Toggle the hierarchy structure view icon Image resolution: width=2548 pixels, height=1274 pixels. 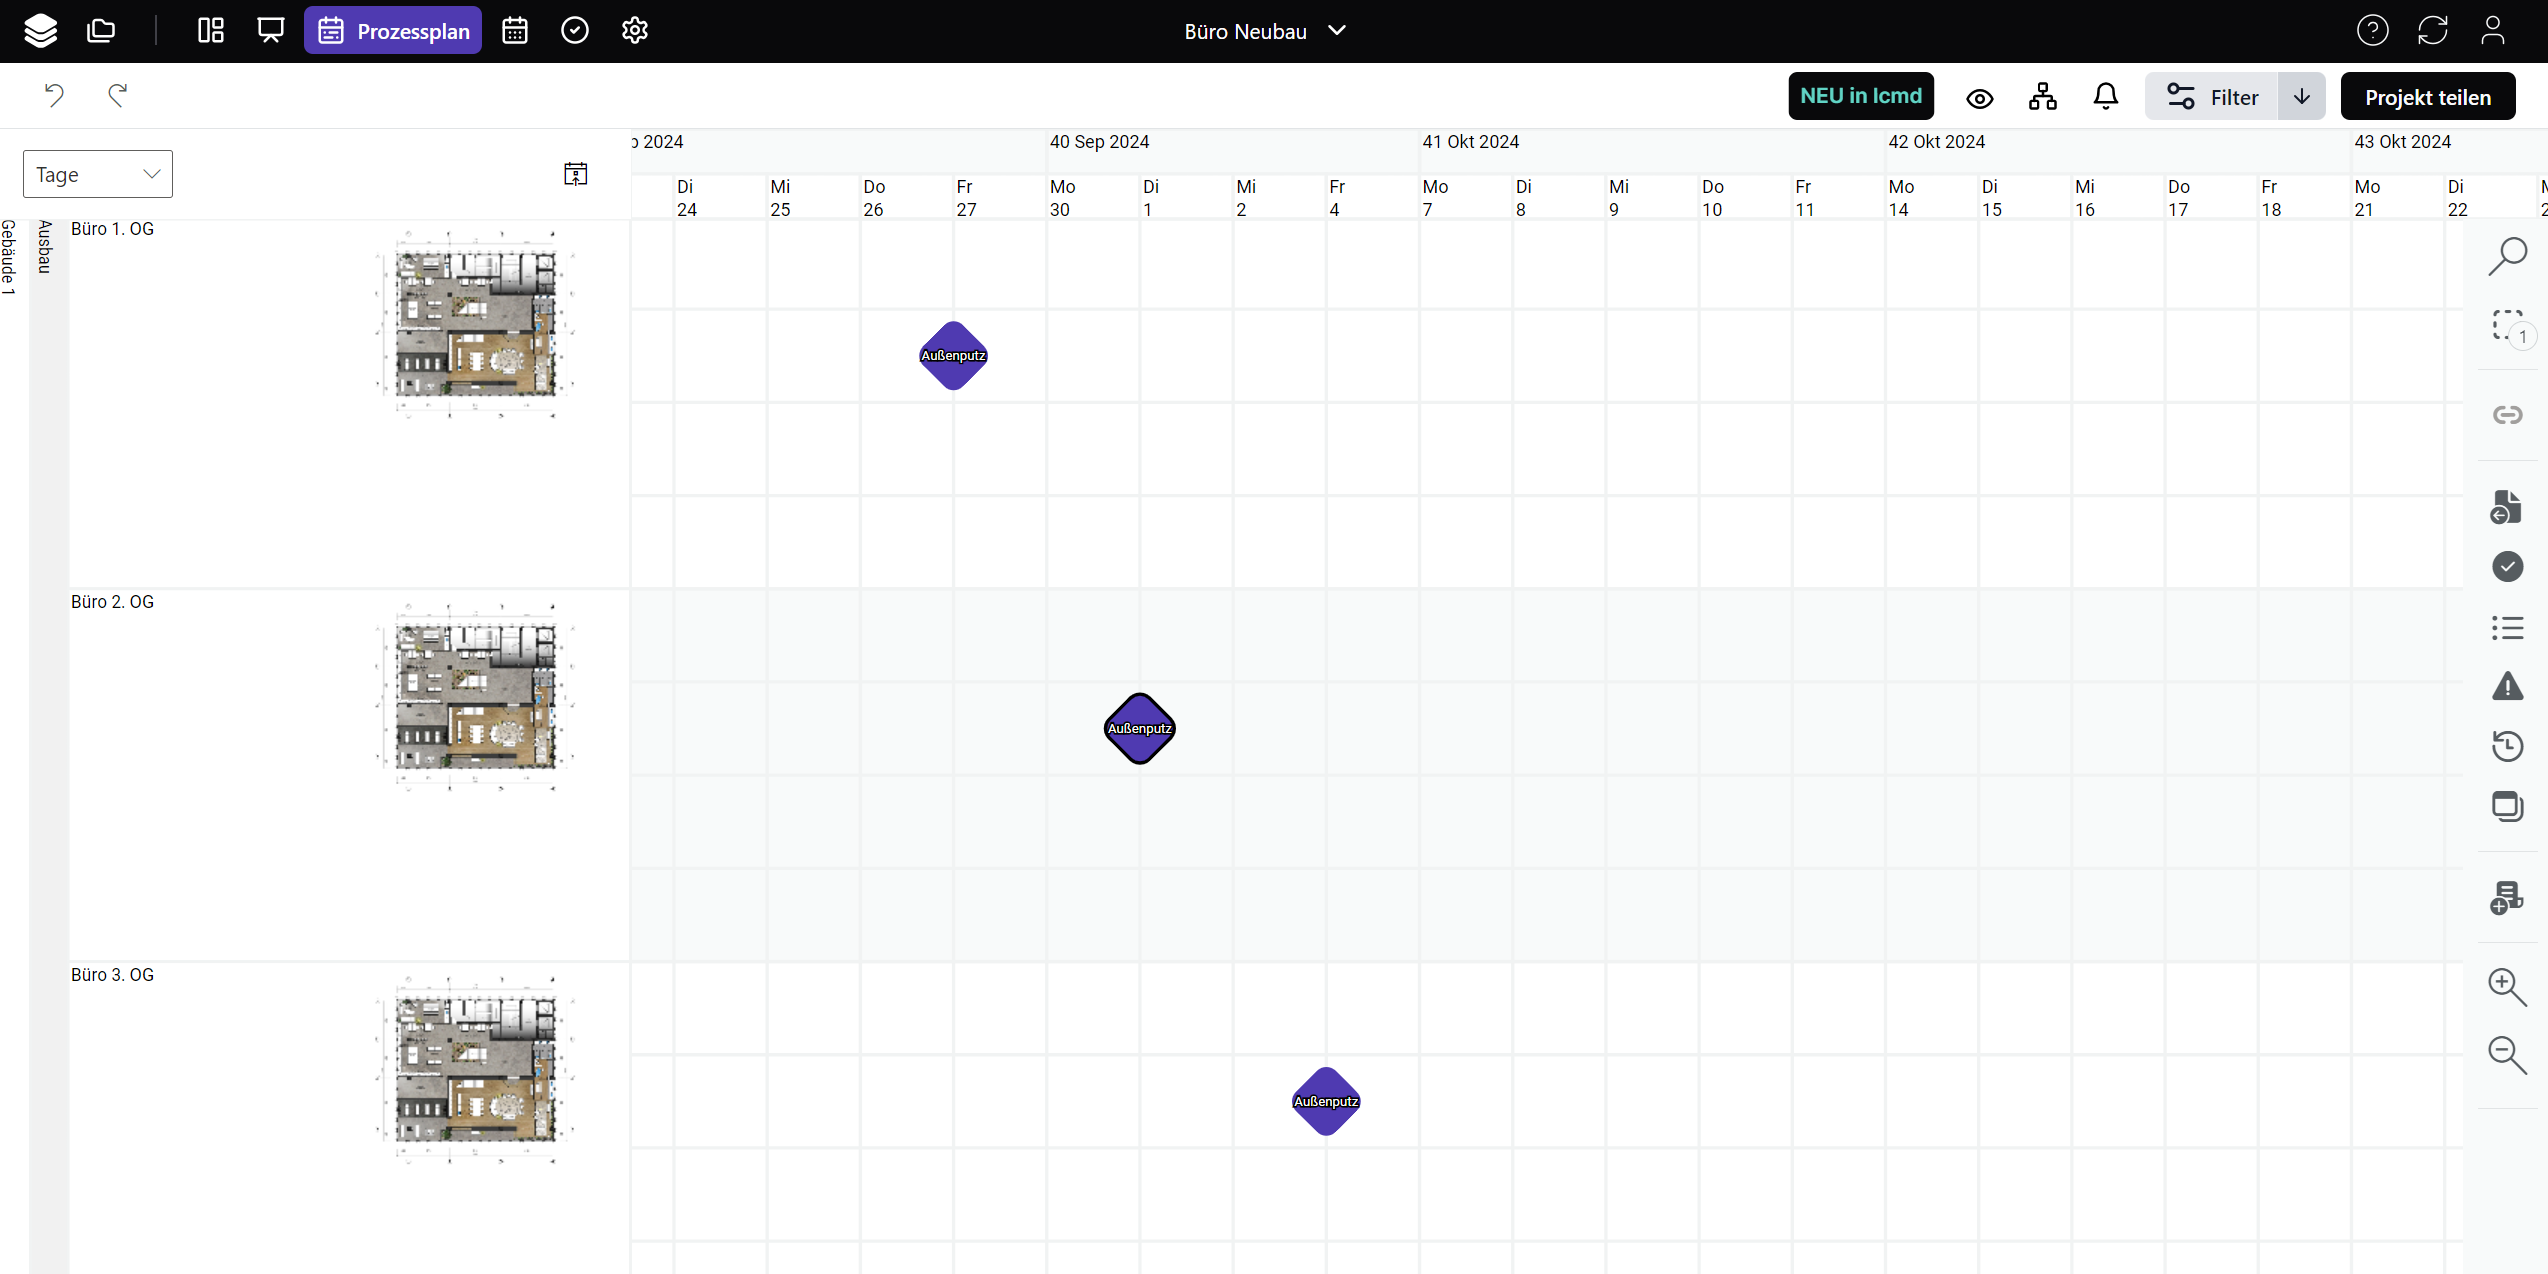click(2042, 97)
